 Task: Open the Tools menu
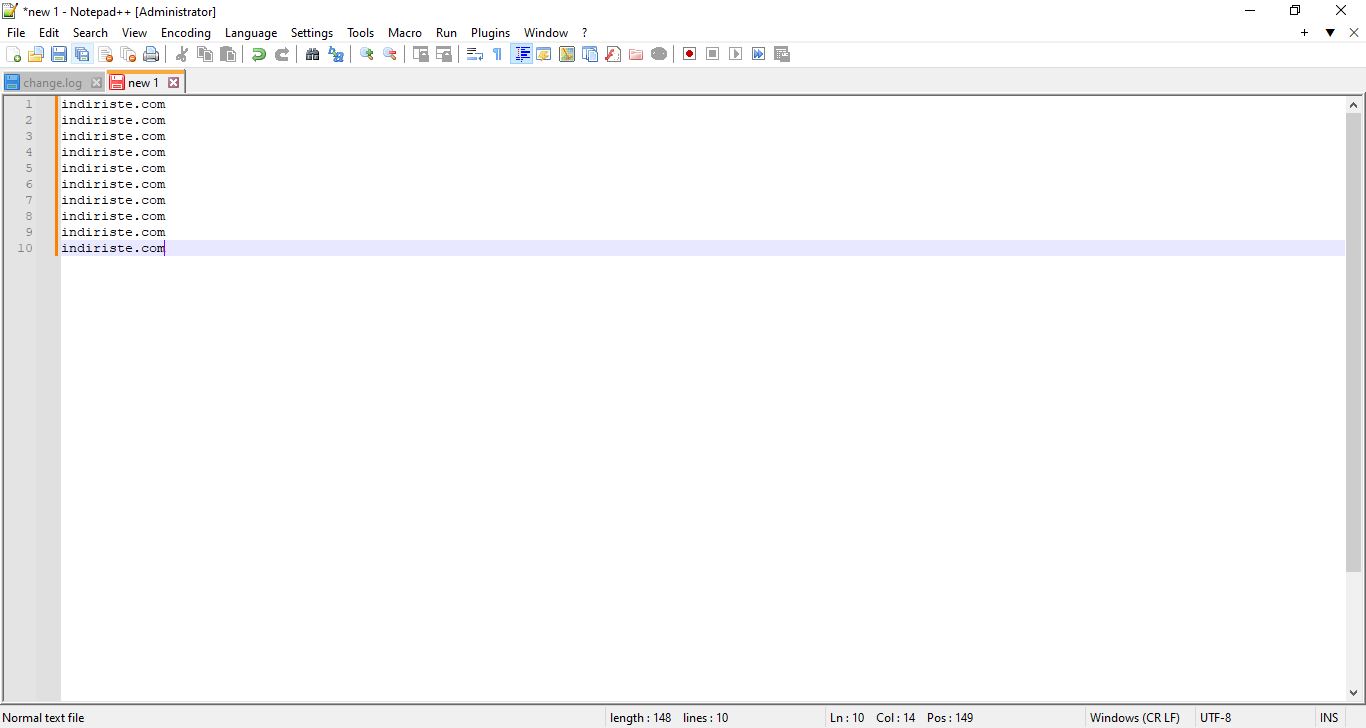click(360, 33)
